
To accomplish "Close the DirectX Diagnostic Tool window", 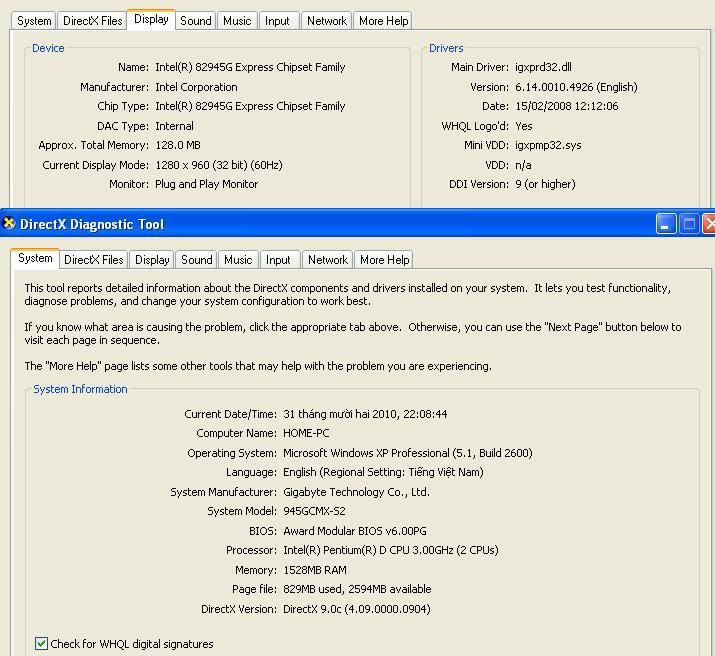I will click(x=709, y=224).
